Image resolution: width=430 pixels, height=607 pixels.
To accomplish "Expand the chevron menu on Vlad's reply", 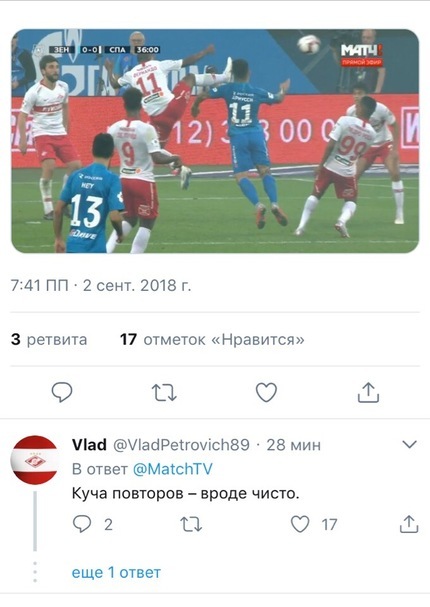I will [x=409, y=444].
